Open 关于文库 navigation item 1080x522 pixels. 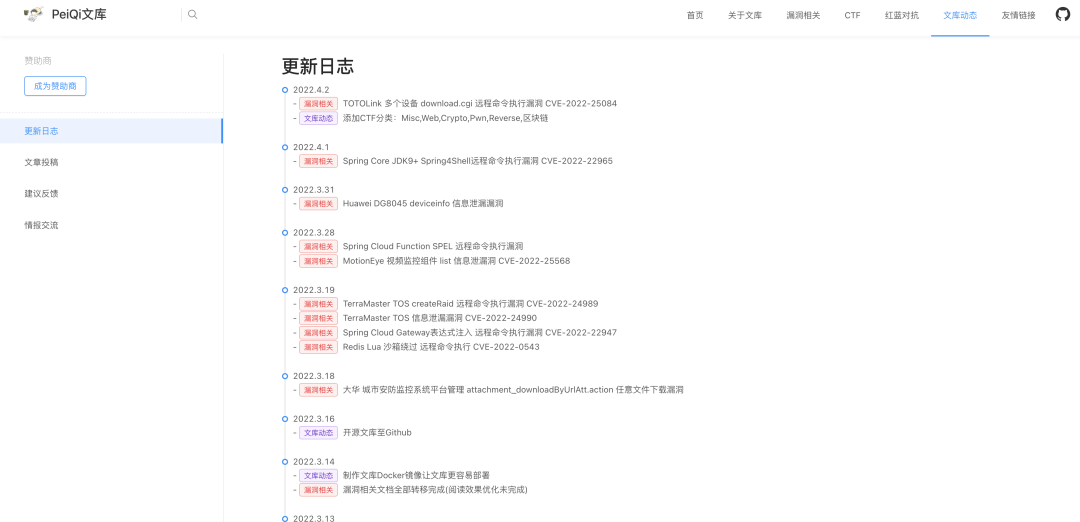[745, 15]
